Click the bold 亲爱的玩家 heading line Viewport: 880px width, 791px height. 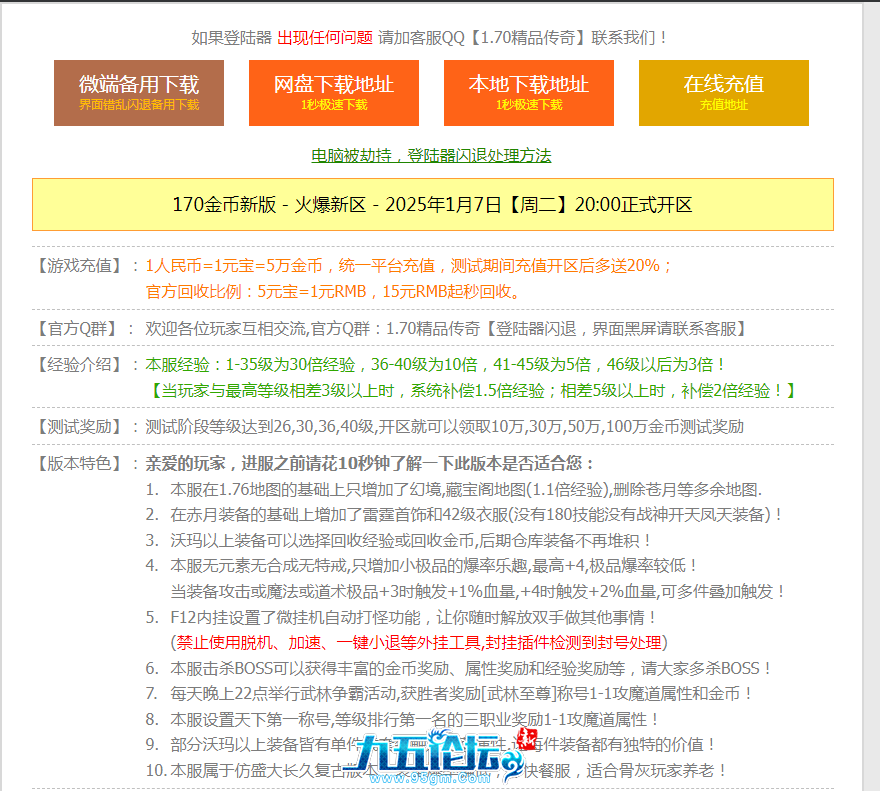click(370, 463)
